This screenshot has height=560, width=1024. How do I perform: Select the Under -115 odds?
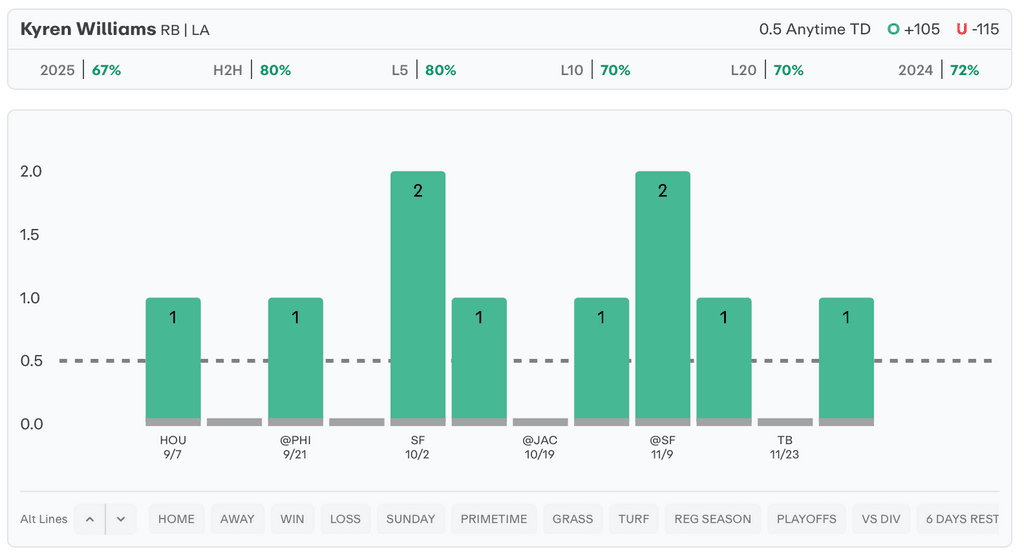(x=977, y=29)
